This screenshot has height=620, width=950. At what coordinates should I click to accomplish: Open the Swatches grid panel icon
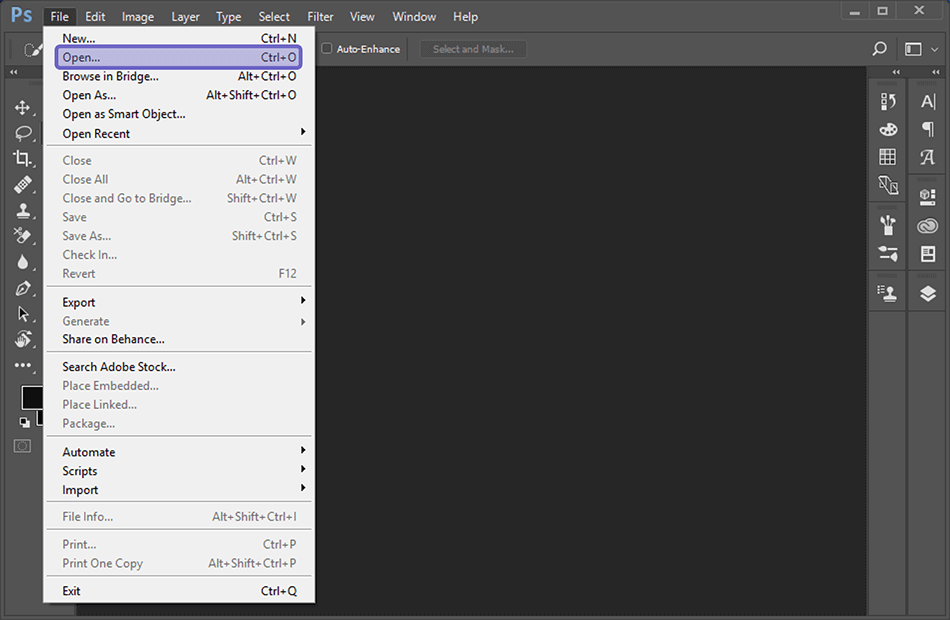pos(888,157)
